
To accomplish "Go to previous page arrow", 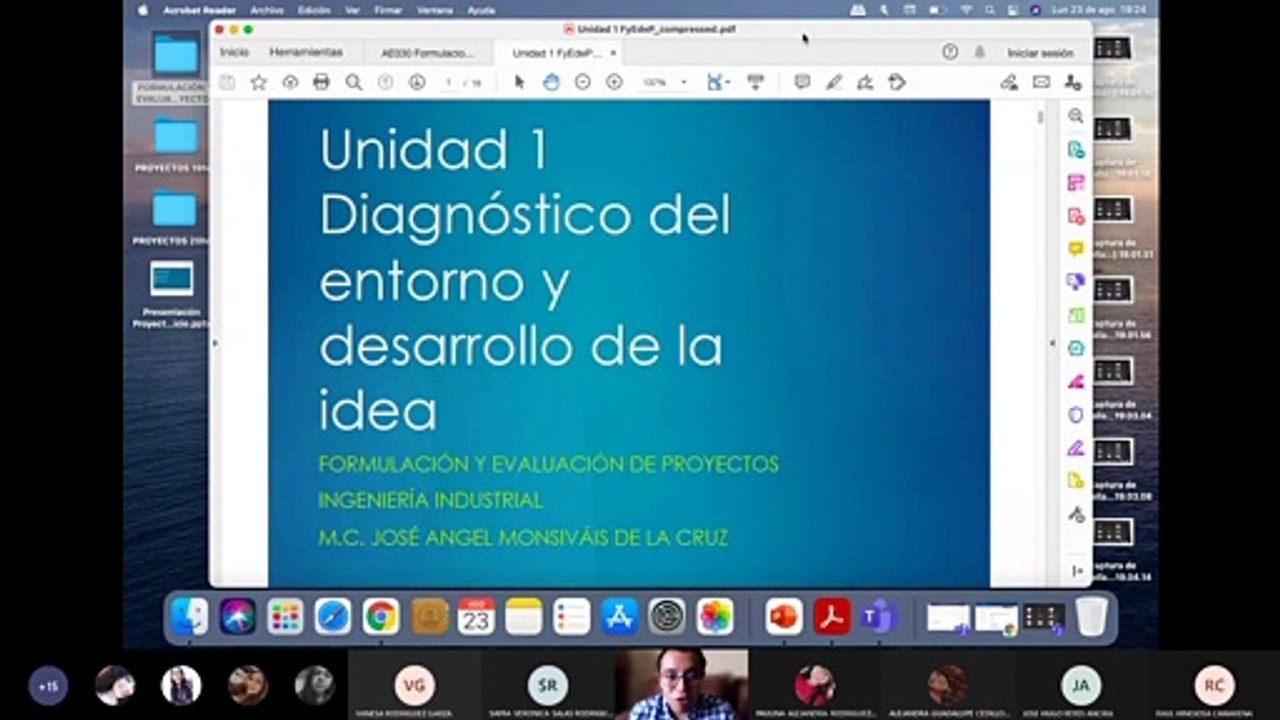I will click(x=385, y=83).
